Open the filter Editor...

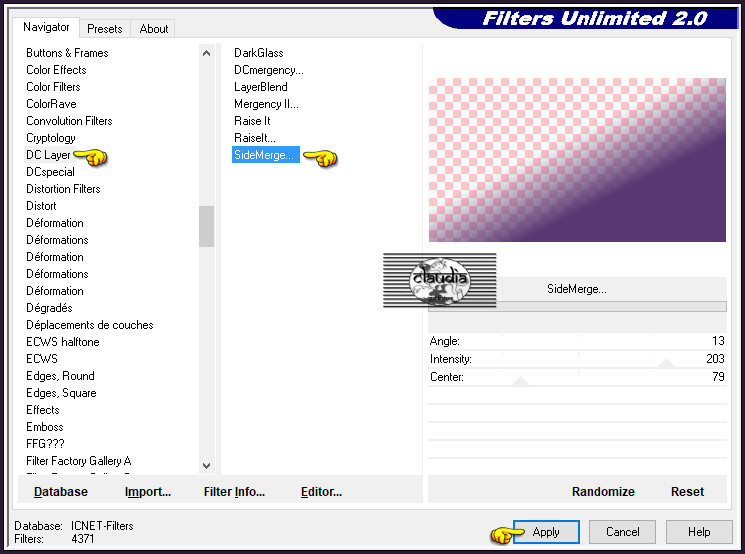[x=321, y=492]
